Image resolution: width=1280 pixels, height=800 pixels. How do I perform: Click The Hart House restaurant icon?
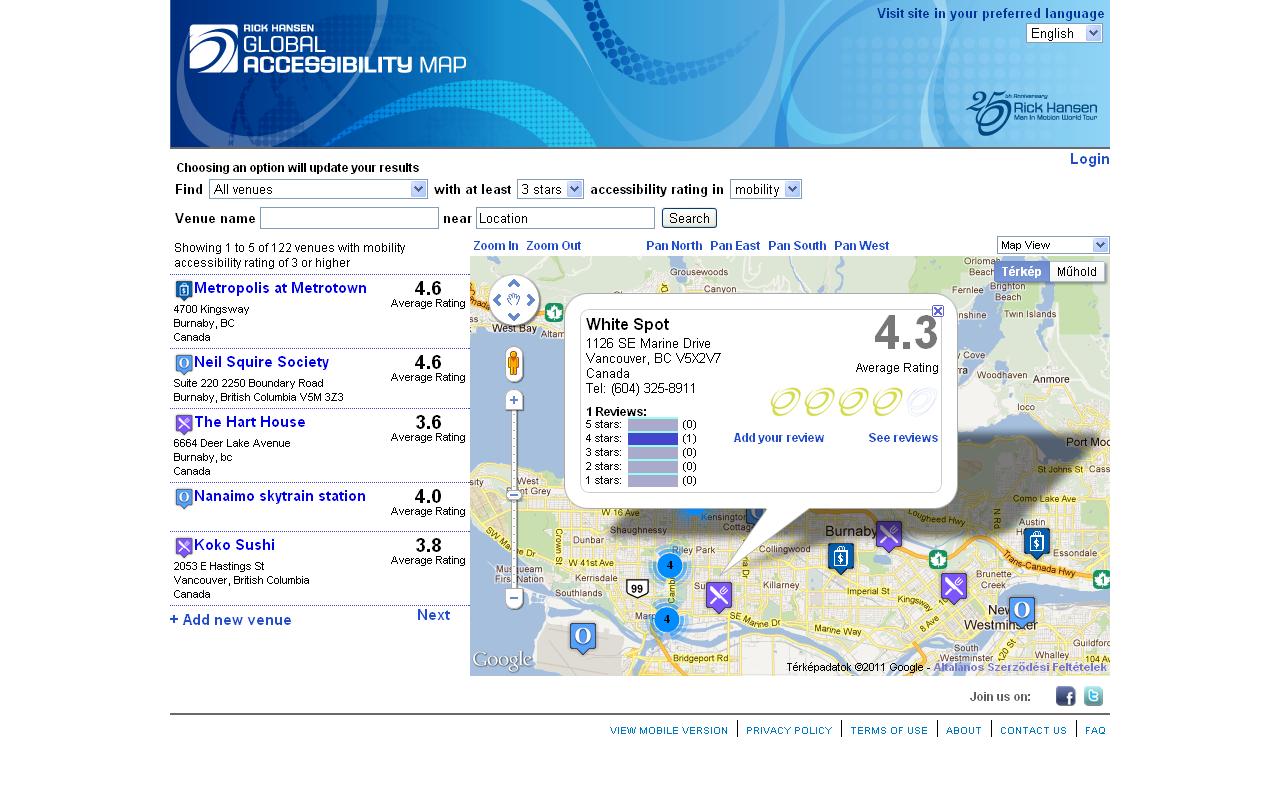(x=184, y=424)
